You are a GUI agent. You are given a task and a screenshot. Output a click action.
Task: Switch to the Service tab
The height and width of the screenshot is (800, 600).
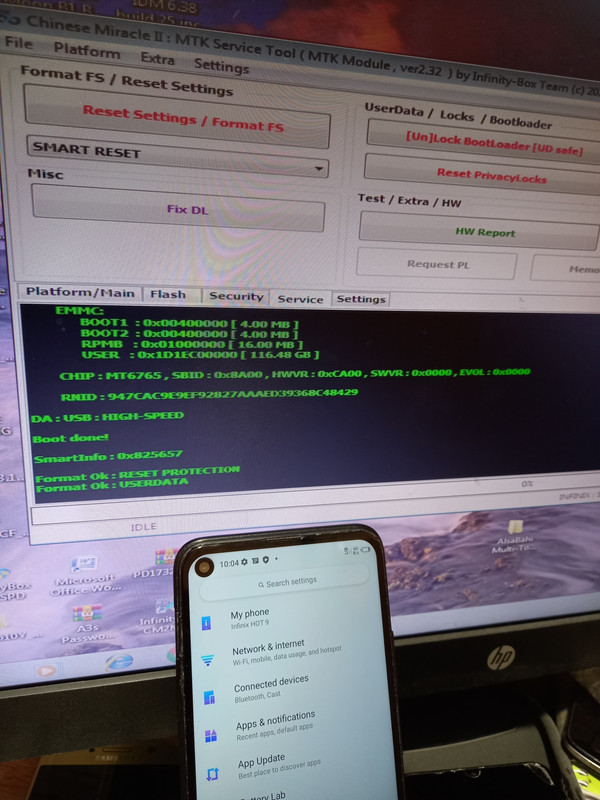coord(300,299)
